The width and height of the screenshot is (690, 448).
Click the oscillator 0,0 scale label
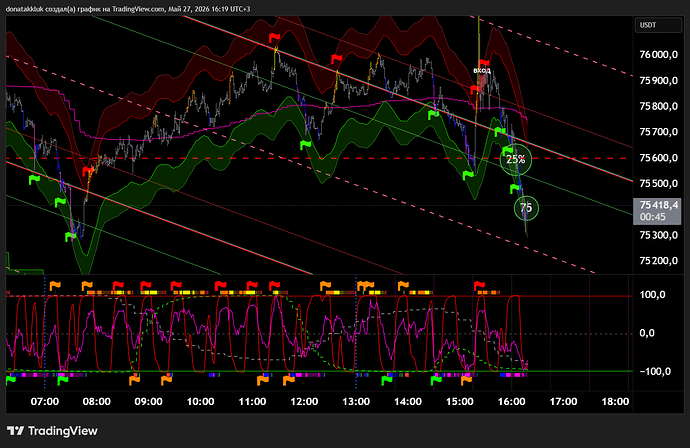tap(647, 333)
